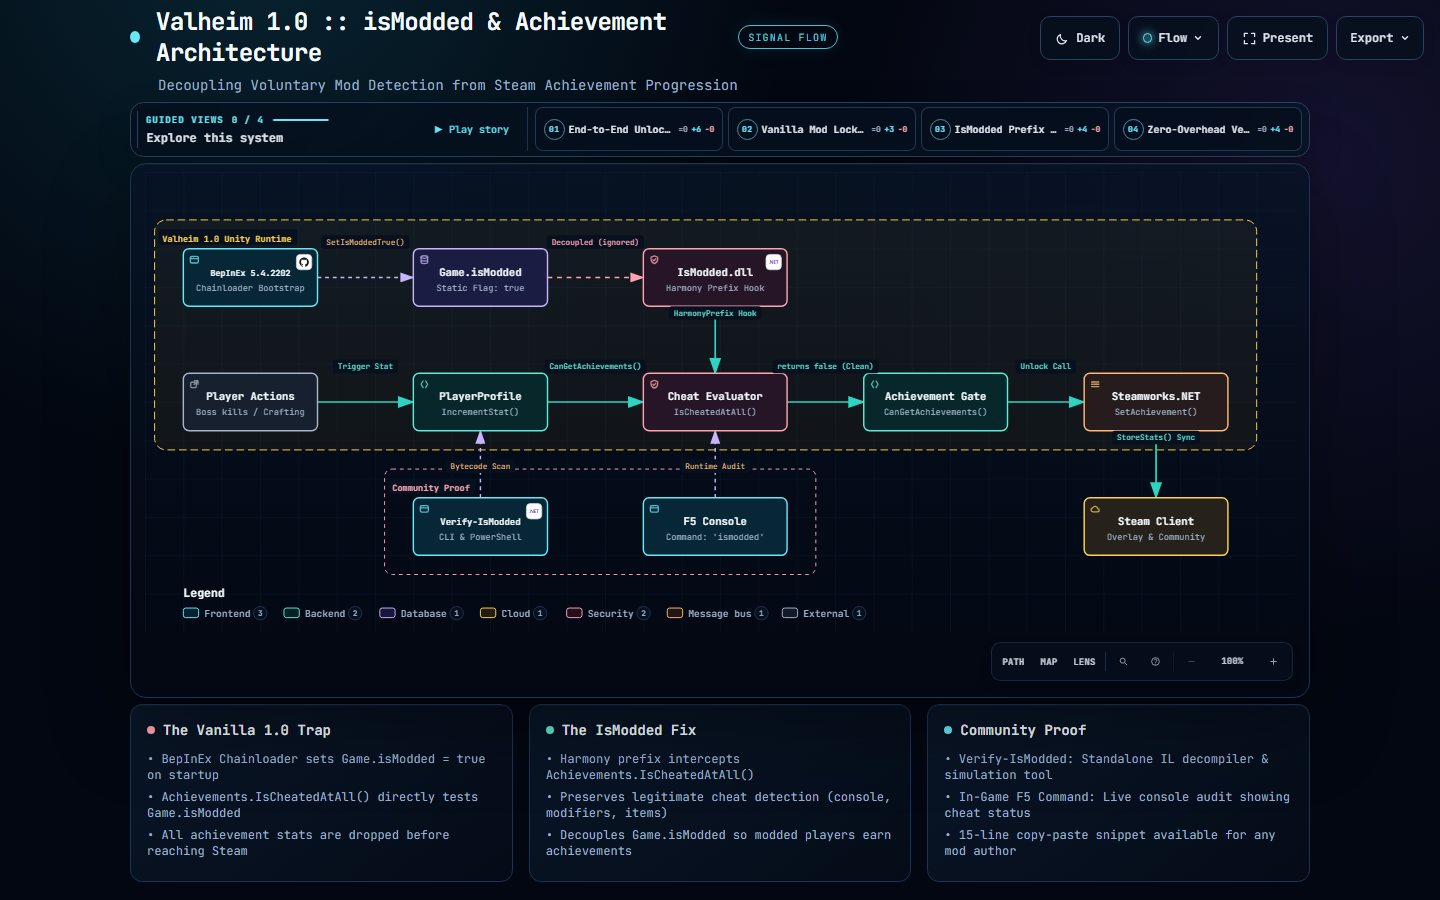Open the Flow layout dropdown

tap(1173, 38)
